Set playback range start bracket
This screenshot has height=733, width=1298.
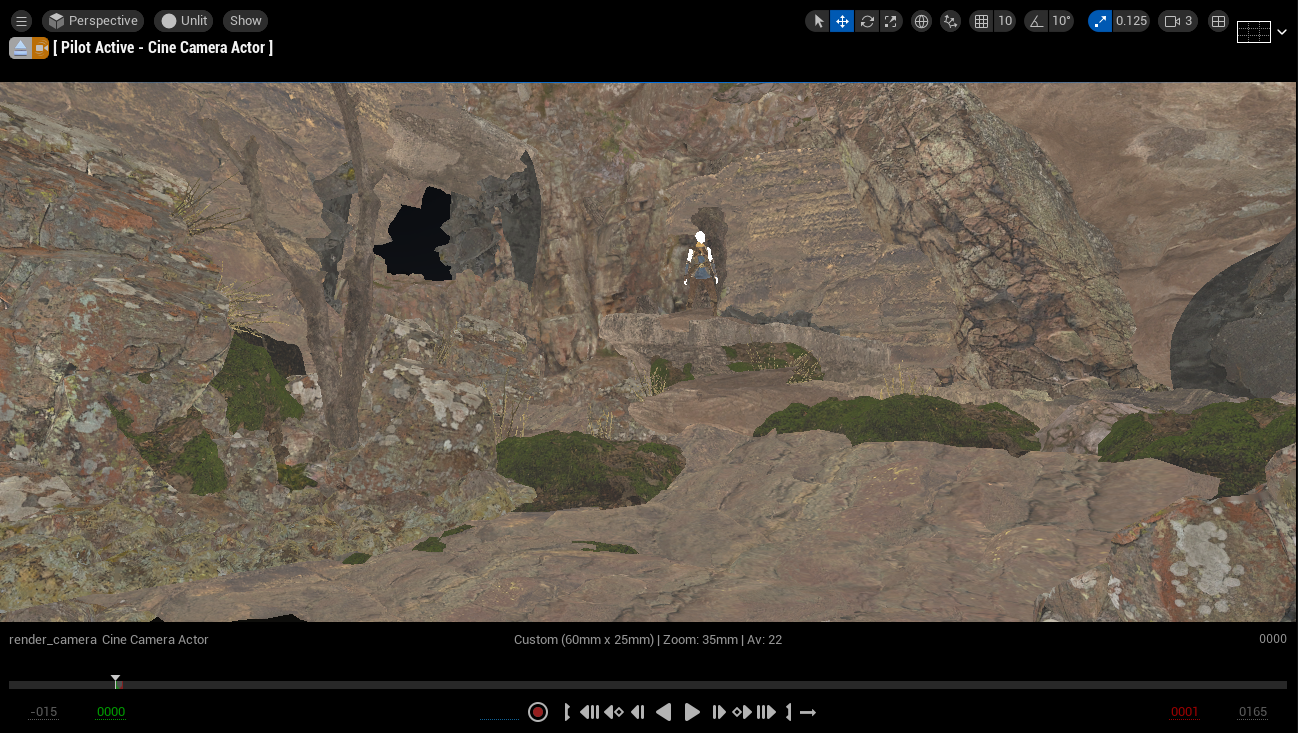[x=567, y=712]
